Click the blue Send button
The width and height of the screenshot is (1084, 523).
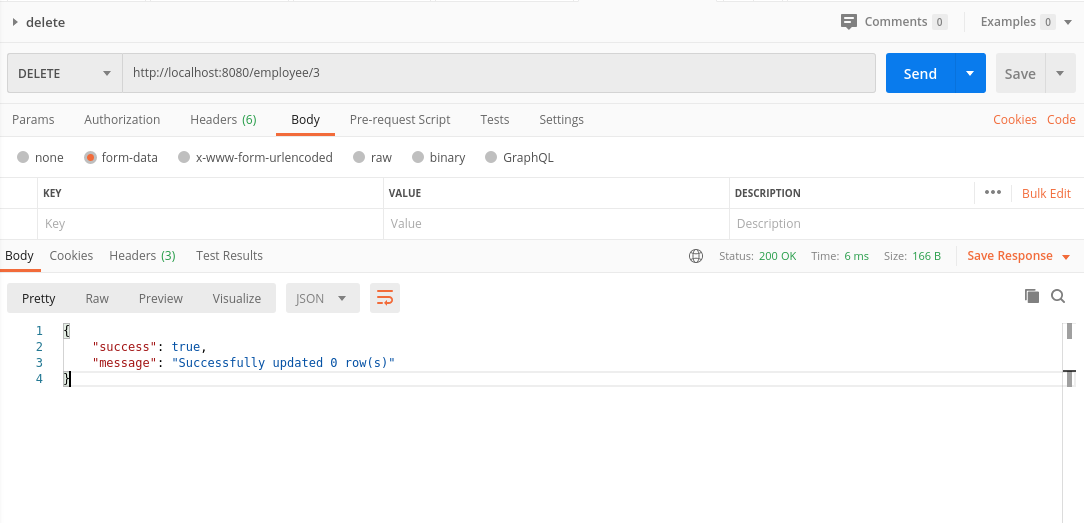[920, 73]
